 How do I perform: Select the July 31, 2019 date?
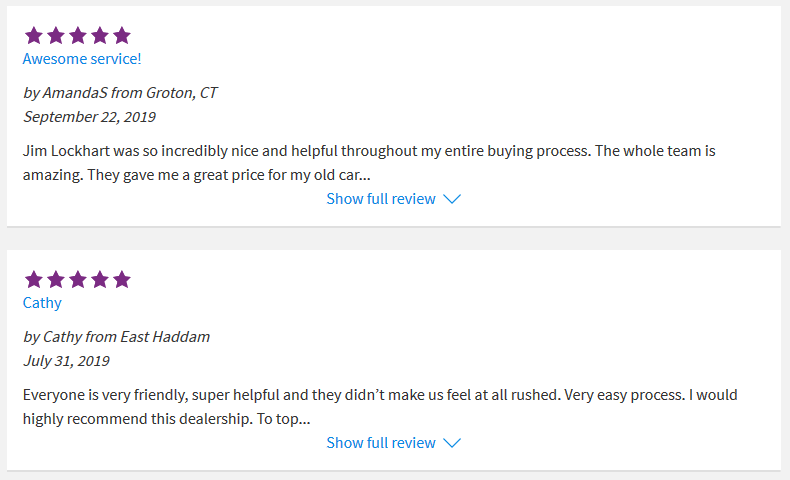coord(66,361)
